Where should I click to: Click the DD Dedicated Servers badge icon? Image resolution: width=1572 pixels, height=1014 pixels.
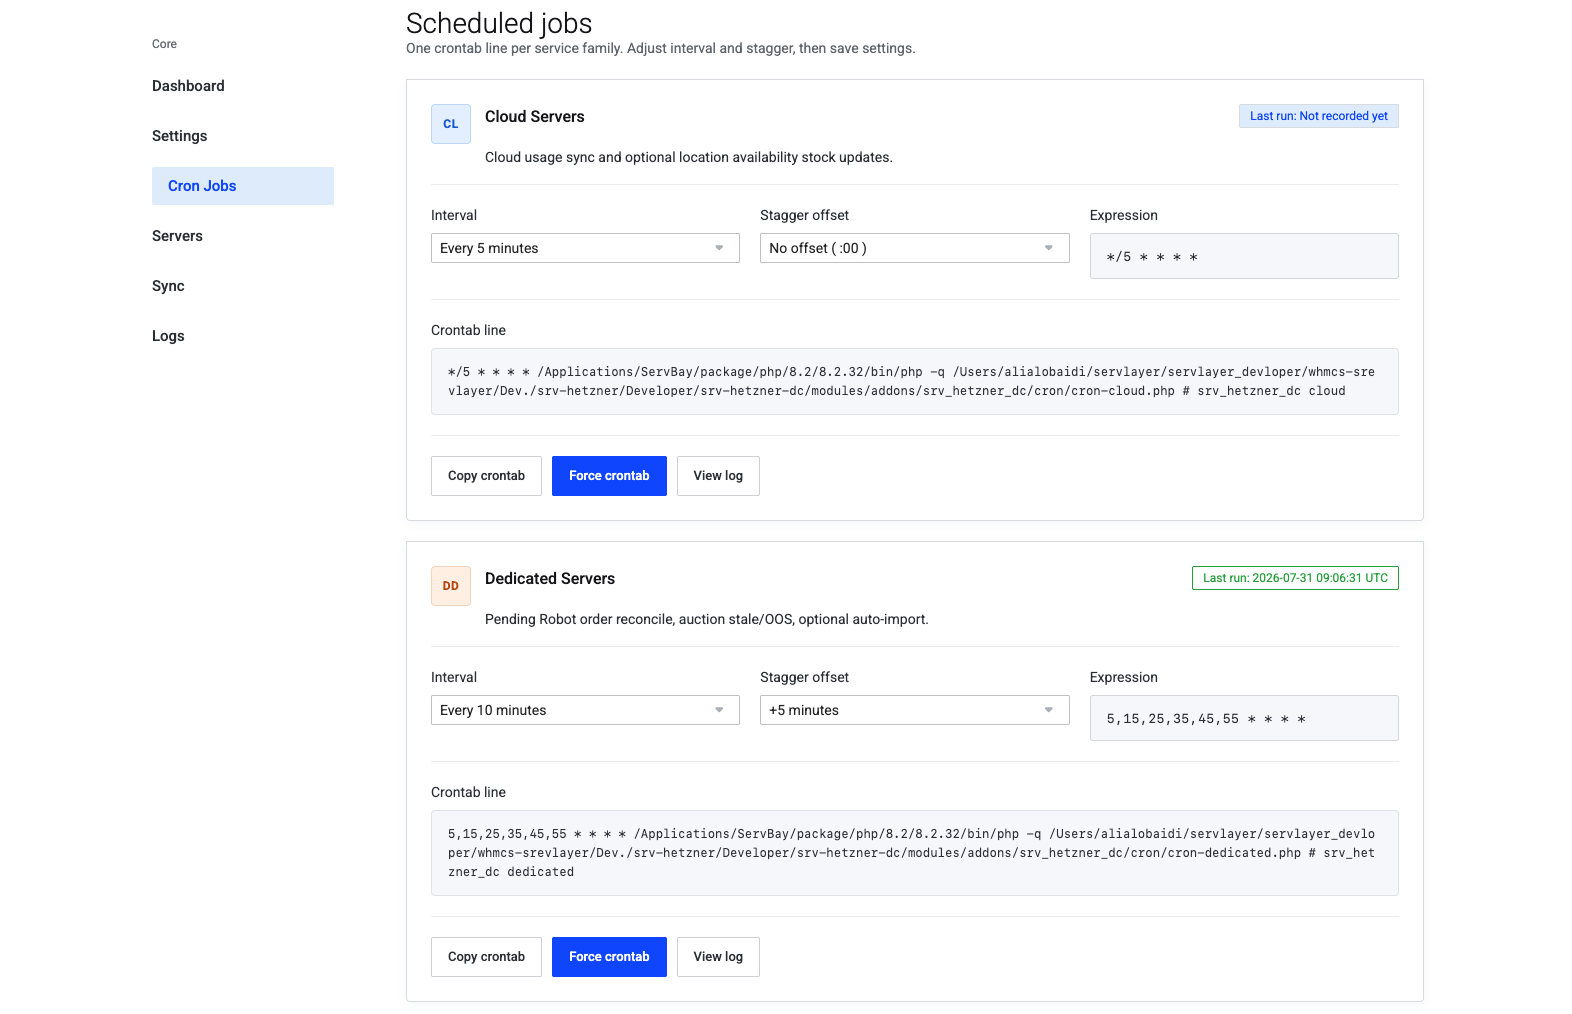click(451, 586)
